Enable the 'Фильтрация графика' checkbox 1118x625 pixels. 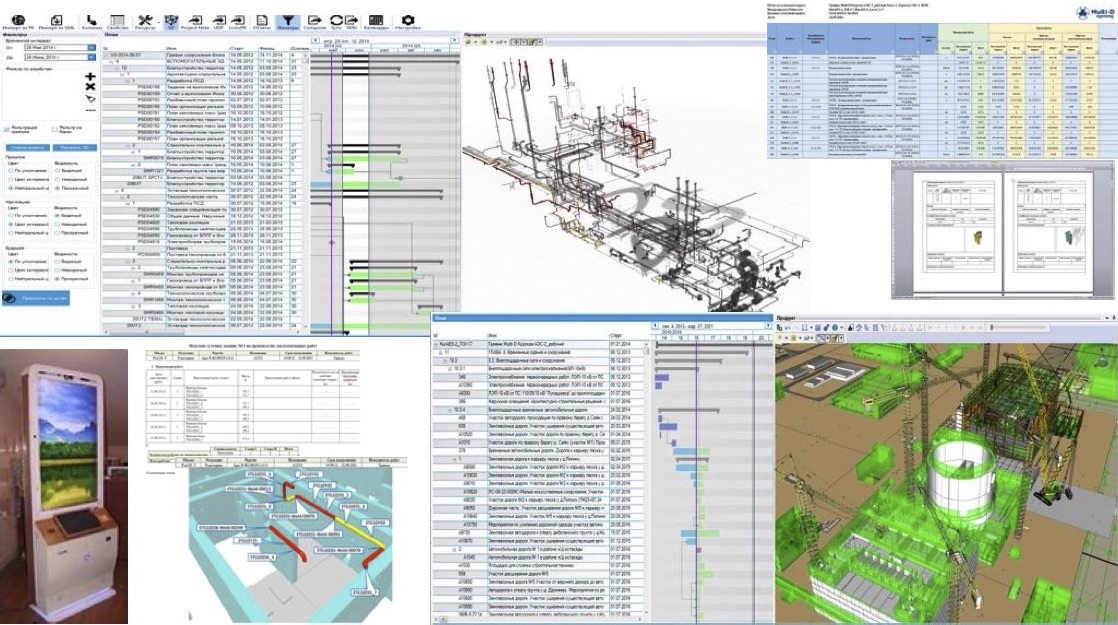(7, 130)
